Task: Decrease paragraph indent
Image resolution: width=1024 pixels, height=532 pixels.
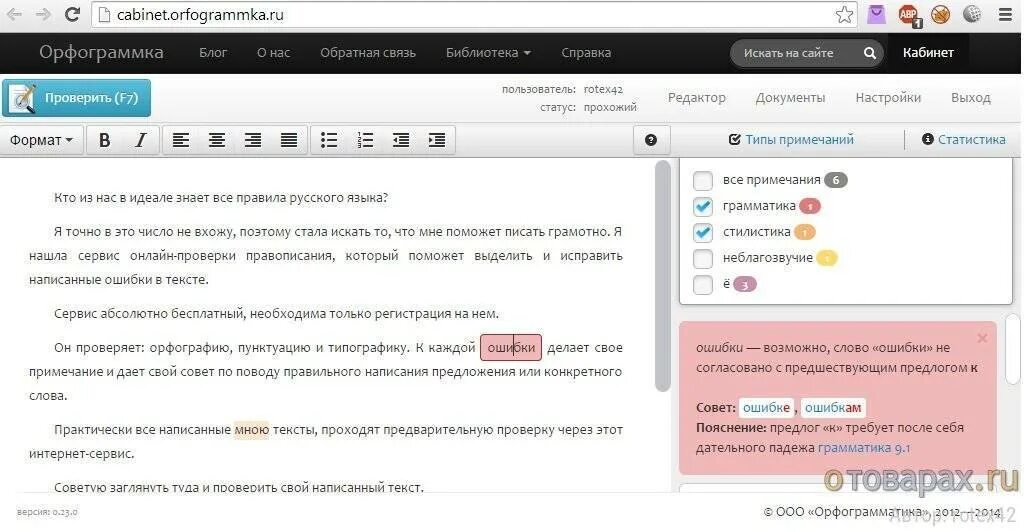Action: [401, 140]
